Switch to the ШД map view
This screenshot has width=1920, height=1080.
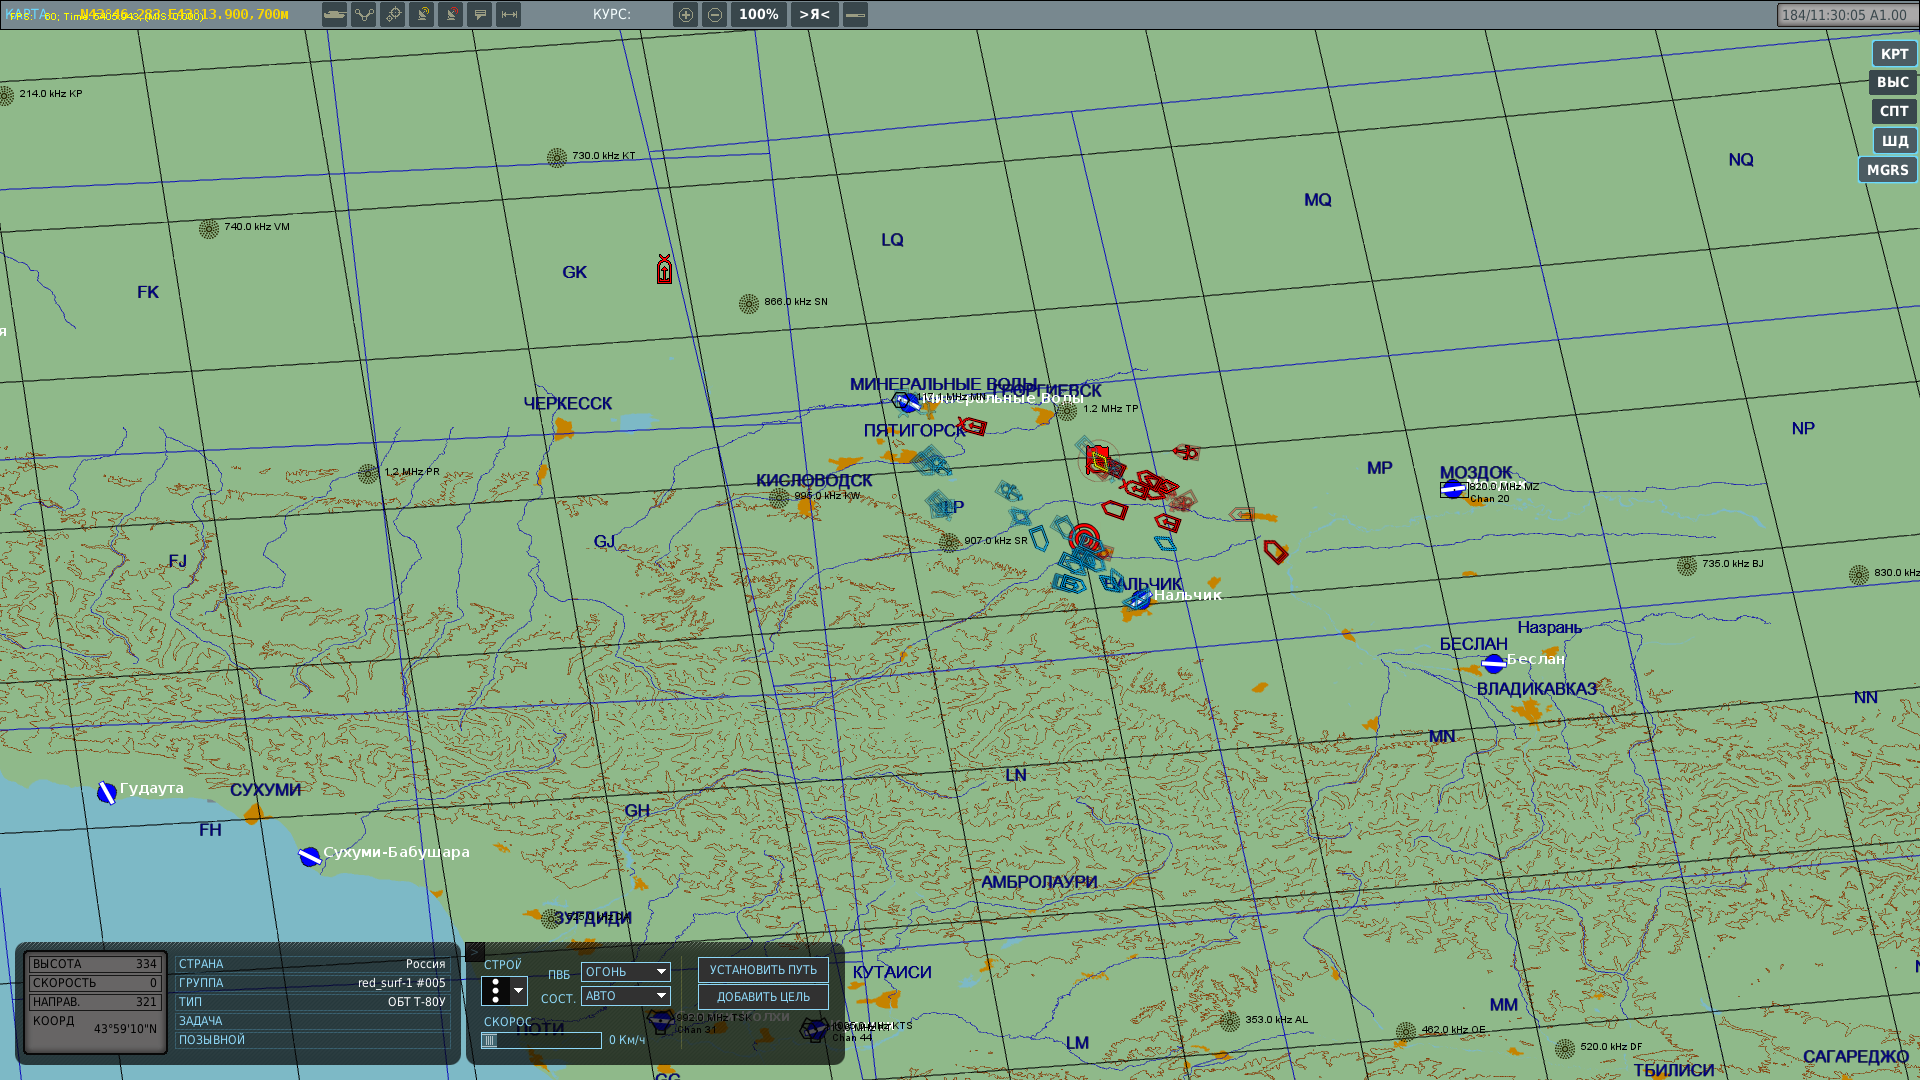pos(1894,141)
